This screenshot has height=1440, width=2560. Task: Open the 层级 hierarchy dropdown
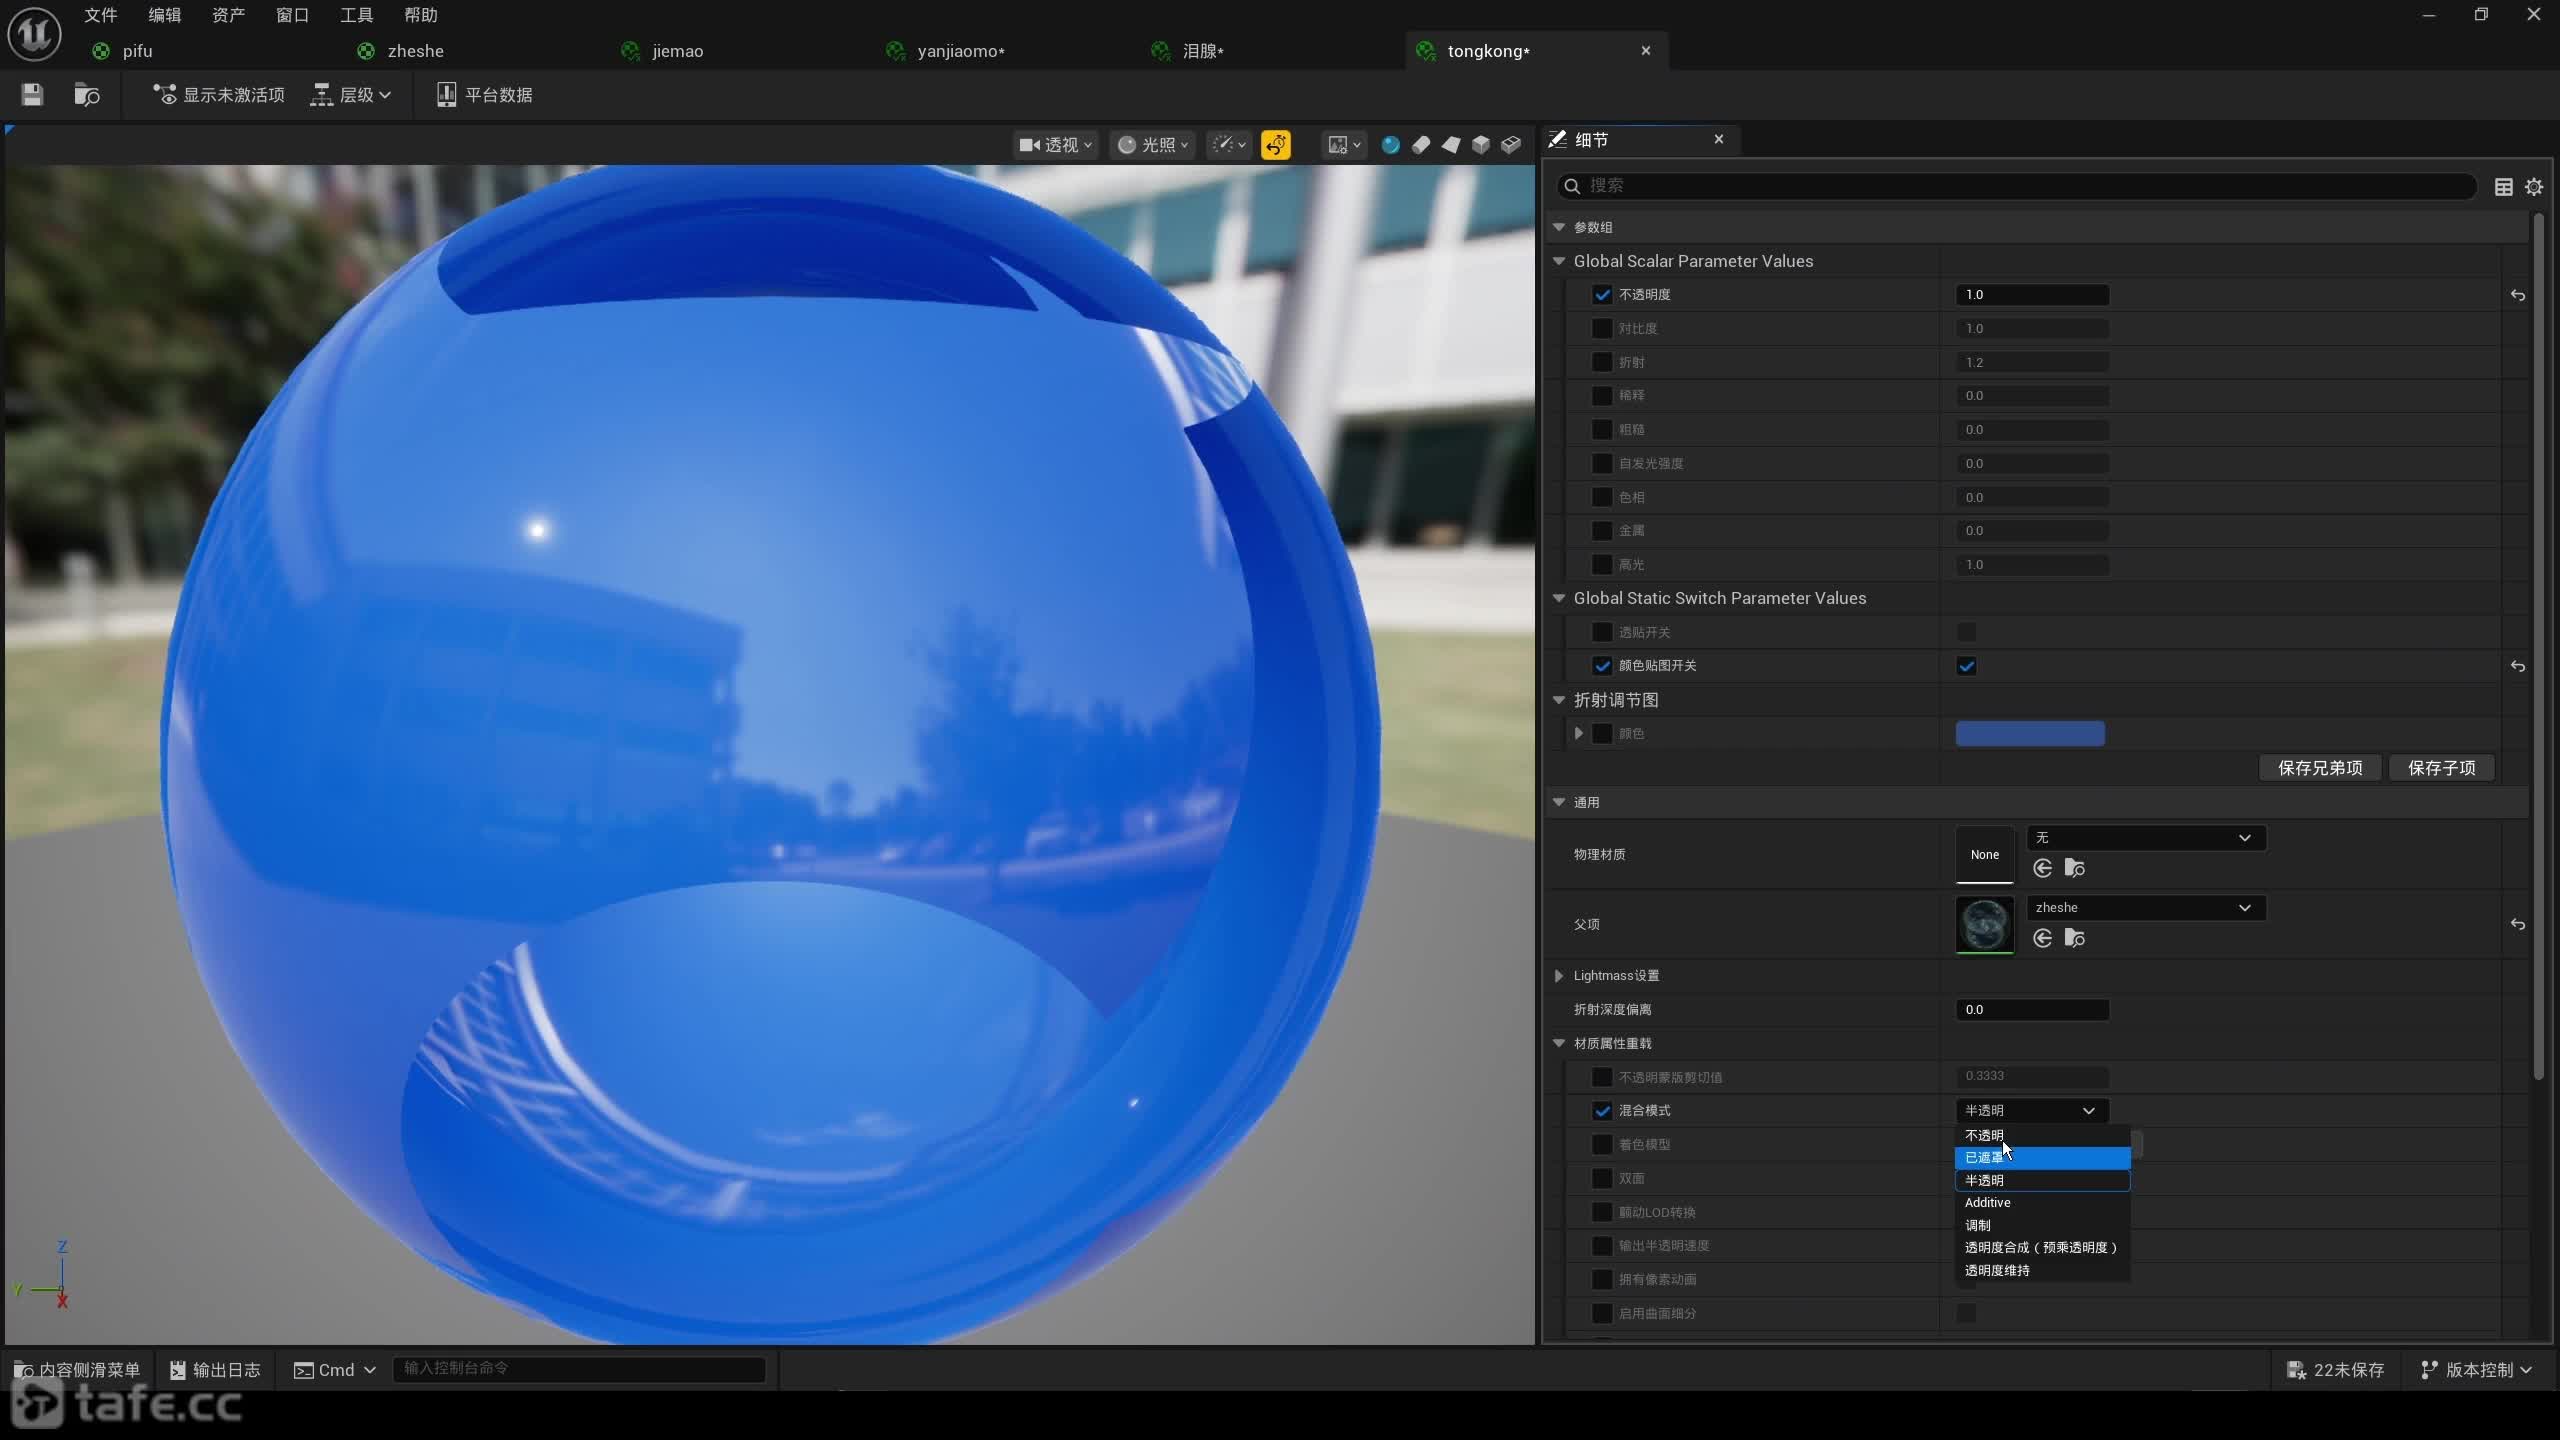[351, 95]
